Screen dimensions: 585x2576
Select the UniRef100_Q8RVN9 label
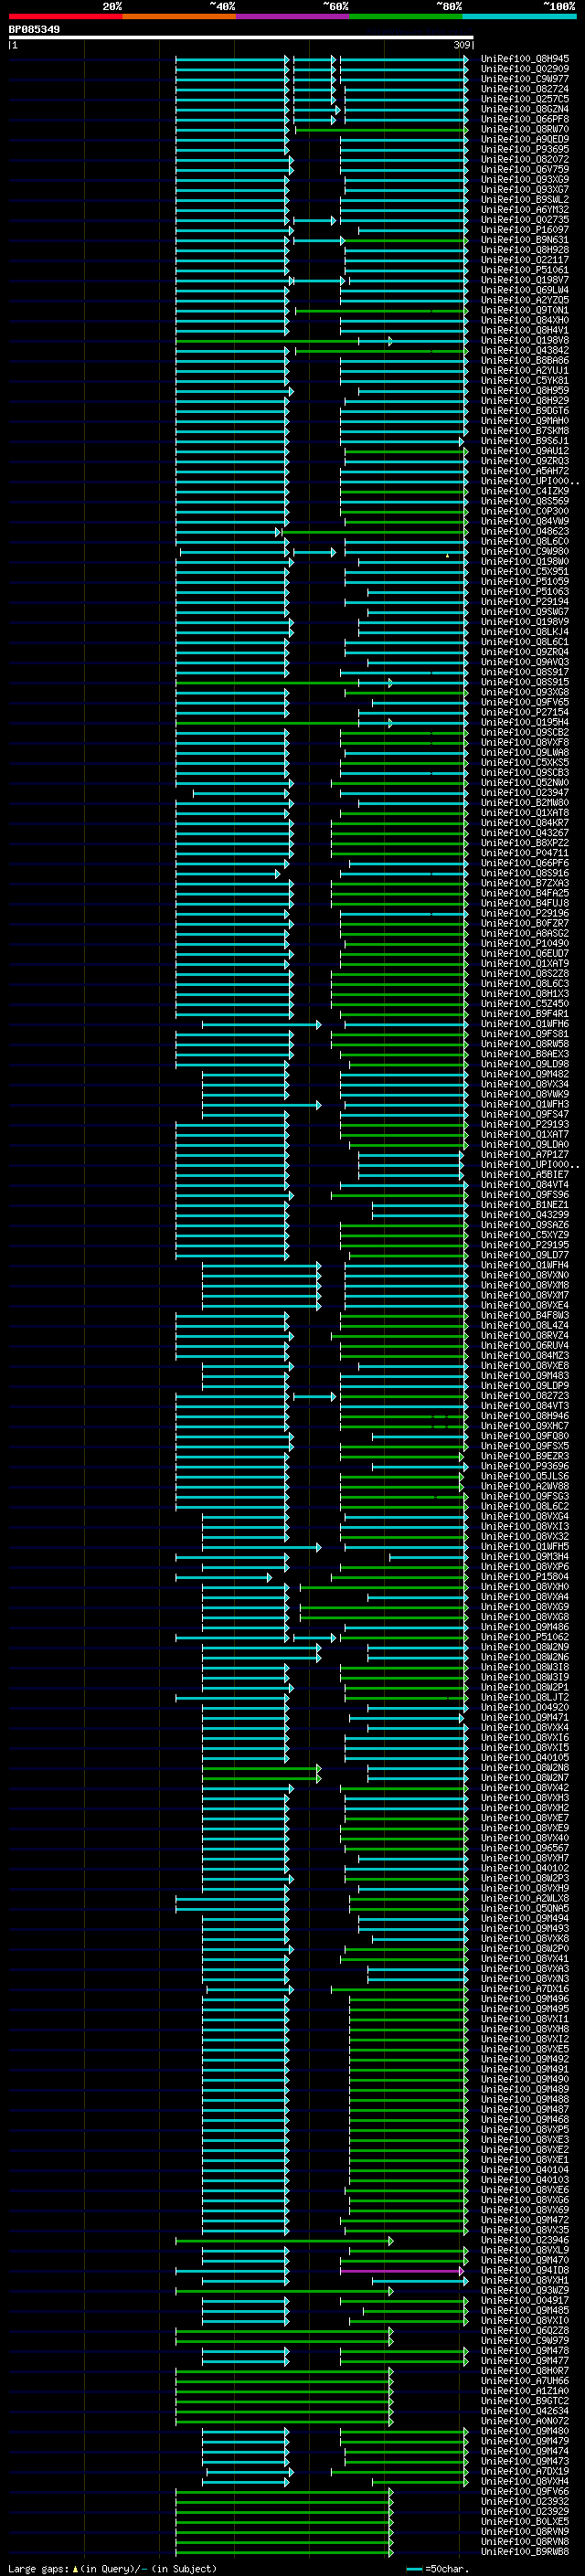[x=525, y=2532]
